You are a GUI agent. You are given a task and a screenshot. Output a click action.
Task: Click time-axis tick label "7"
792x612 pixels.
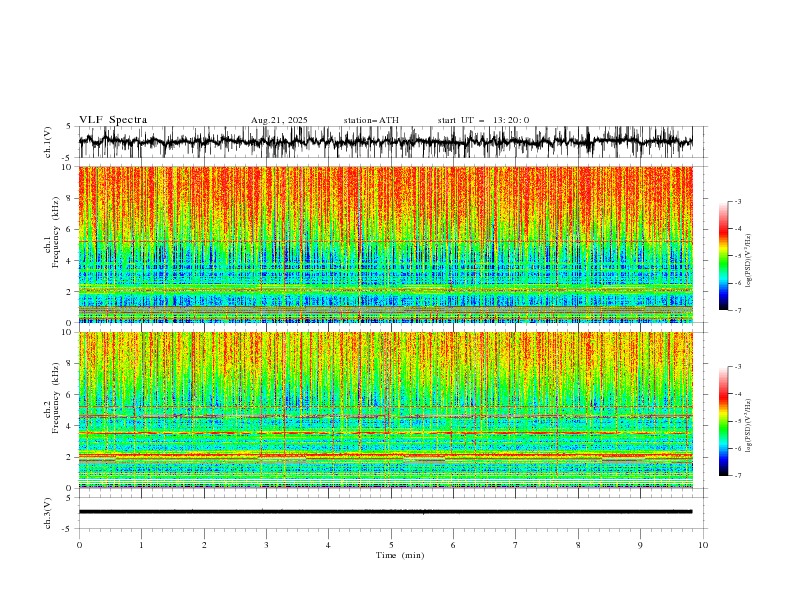[516, 545]
